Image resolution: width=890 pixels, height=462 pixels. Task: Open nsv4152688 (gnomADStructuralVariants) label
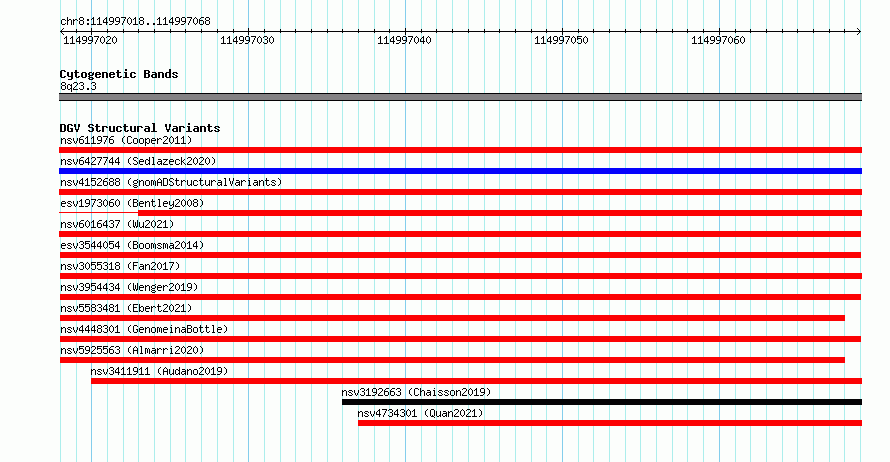tap(171, 182)
